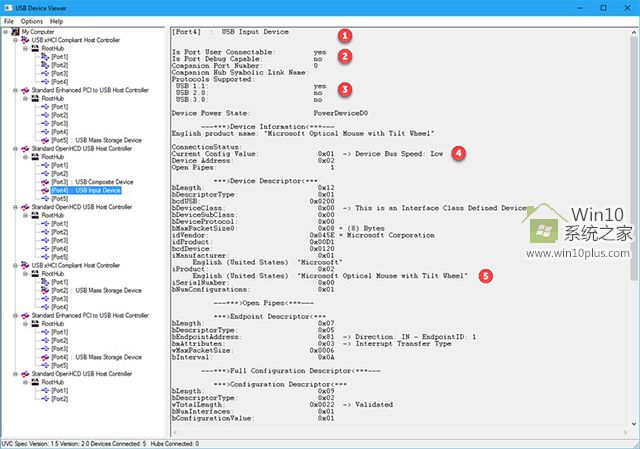
Task: Select OpenHCD controller icon above USB Composite Device
Action: pos(25,149)
